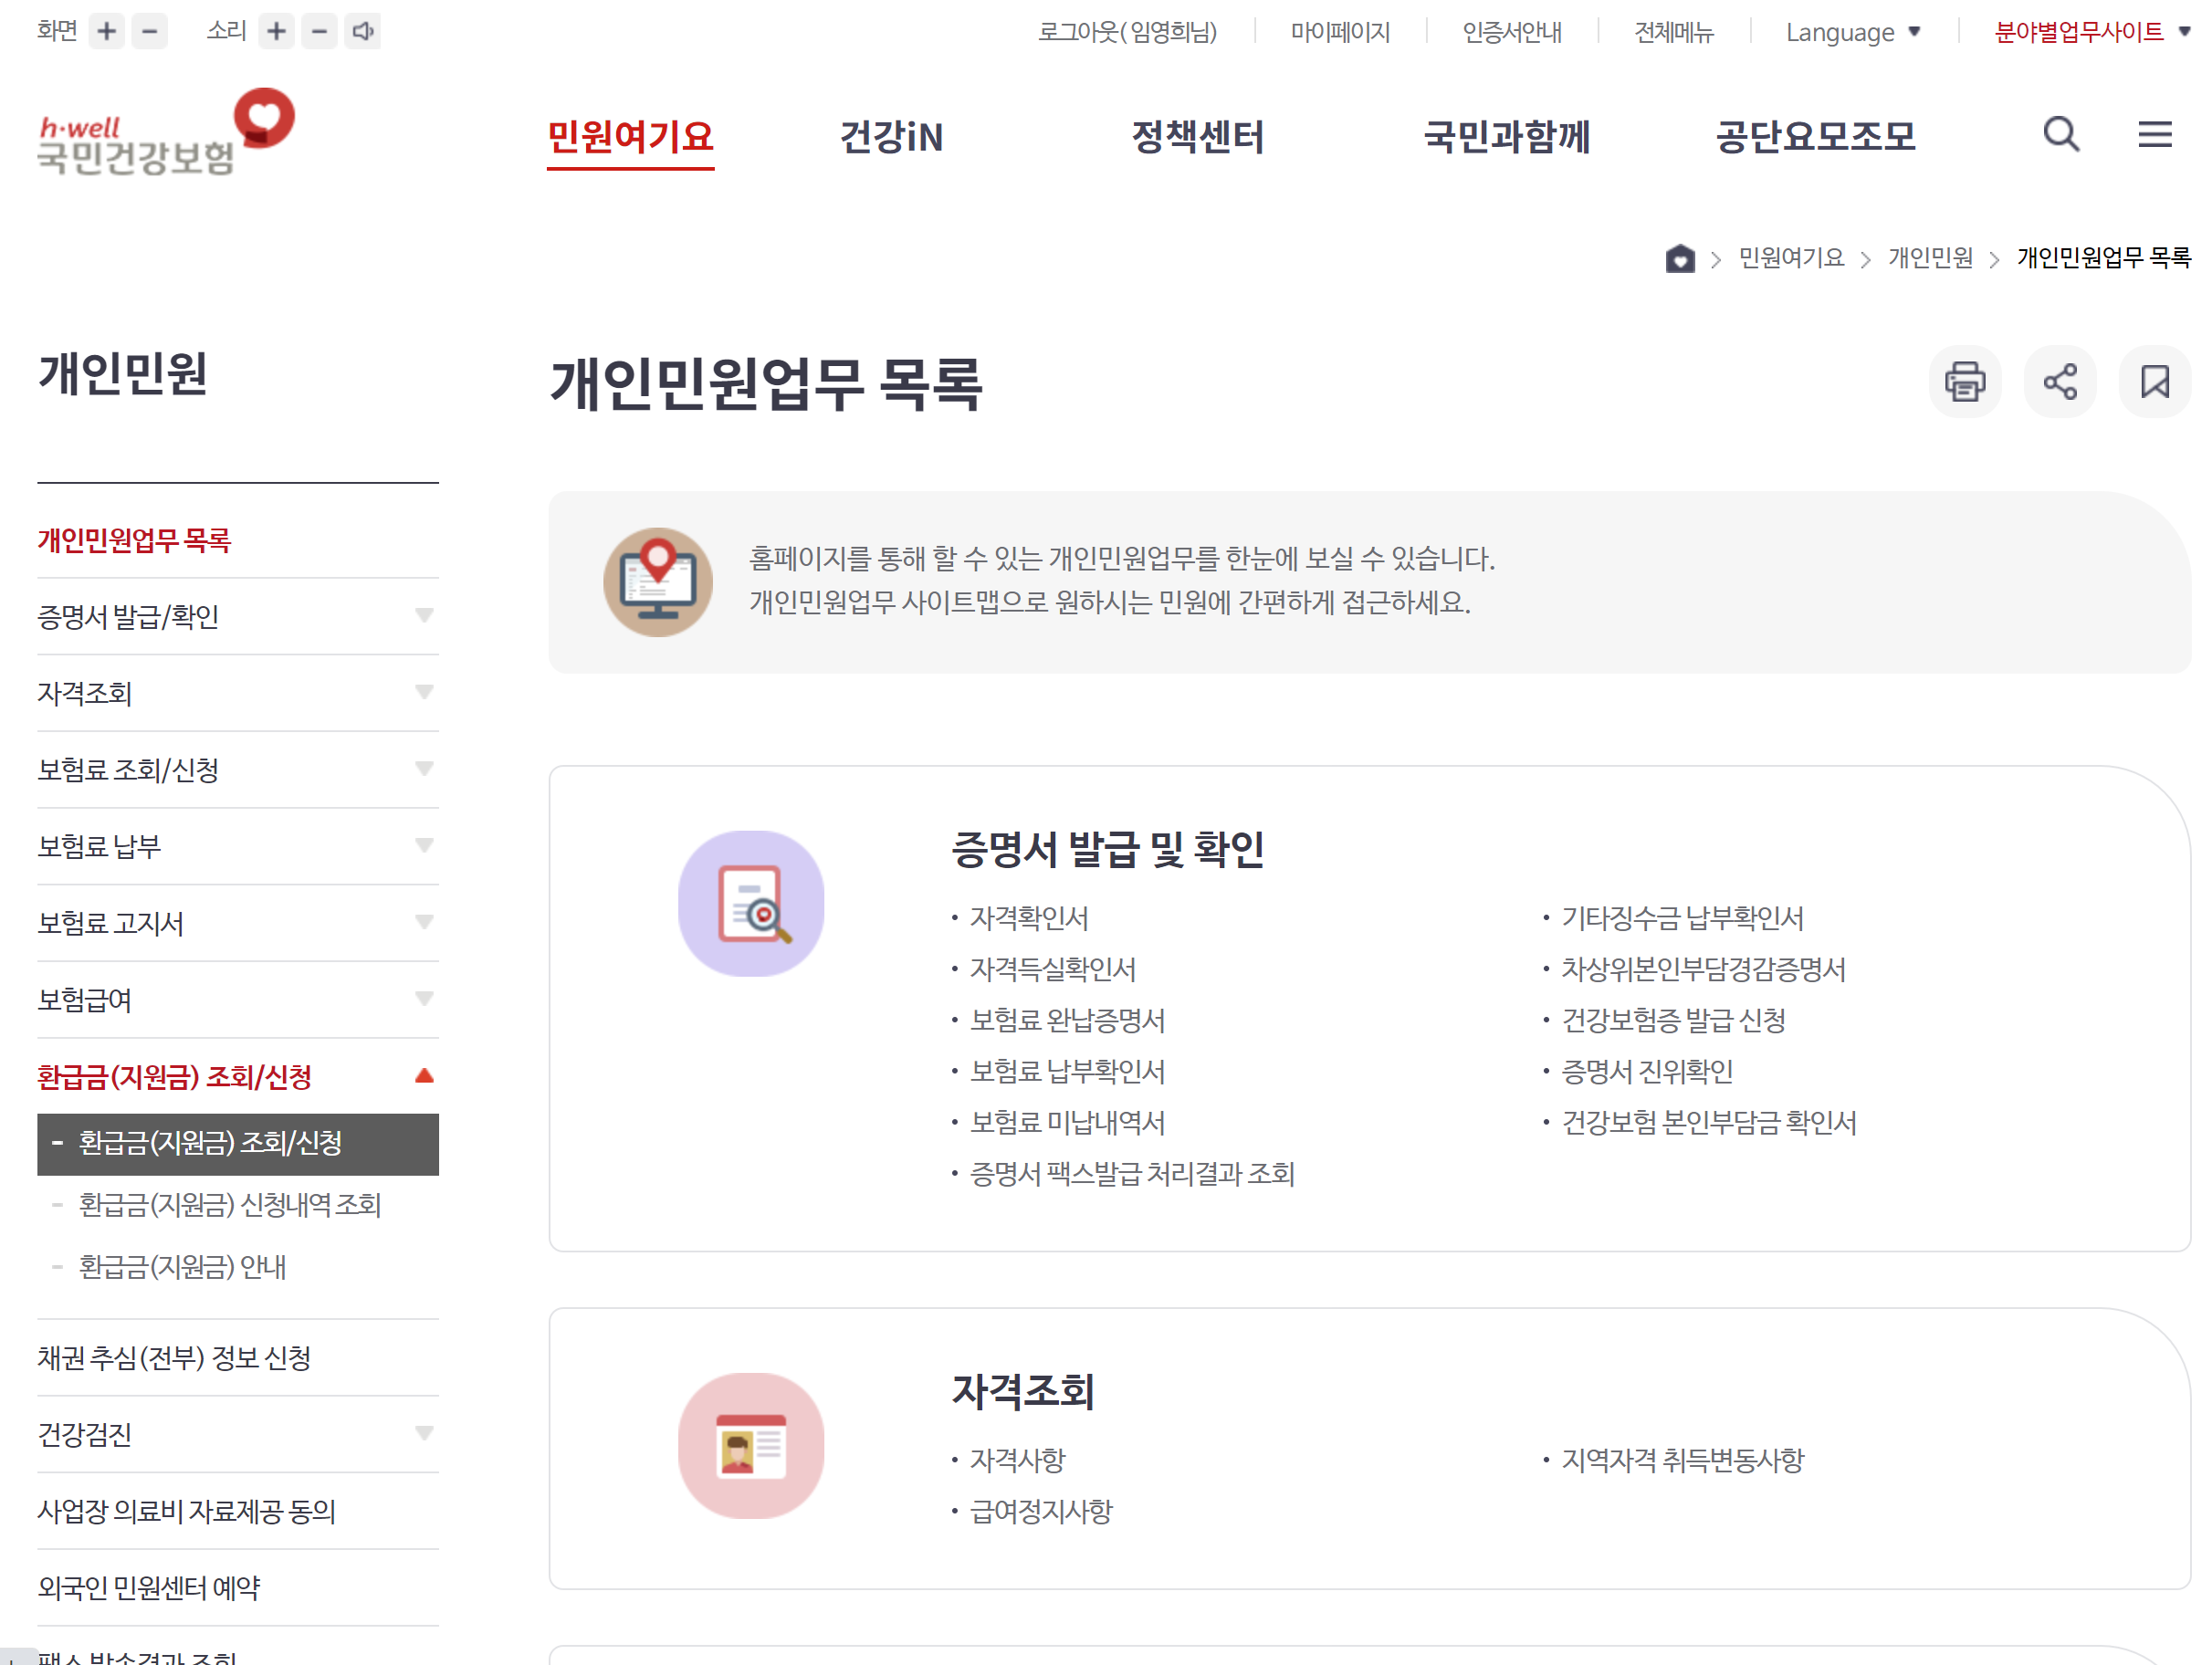Select the 건강iN main tab
This screenshot has width=2212, height=1665.
[x=891, y=137]
